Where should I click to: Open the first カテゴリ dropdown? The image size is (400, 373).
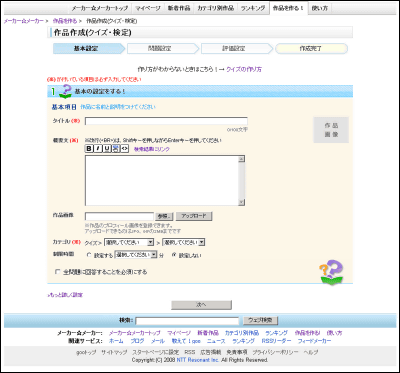tap(129, 242)
